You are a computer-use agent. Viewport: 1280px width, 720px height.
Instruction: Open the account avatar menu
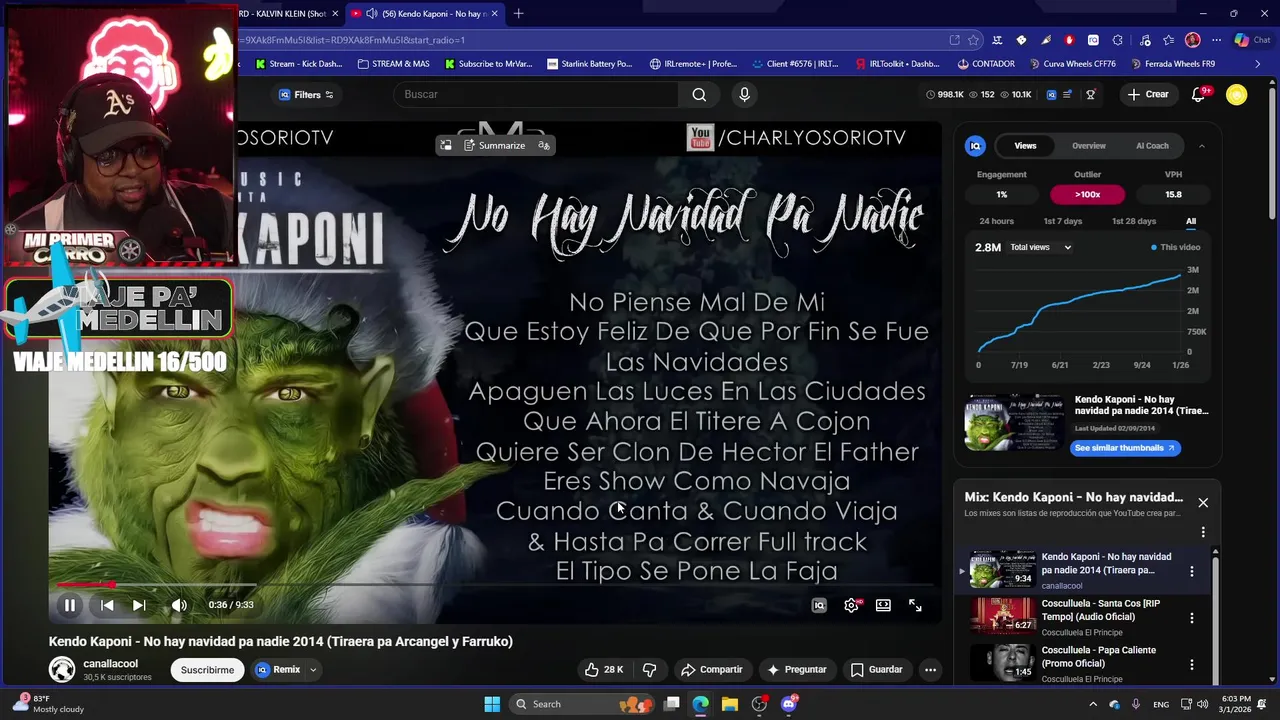1237,94
